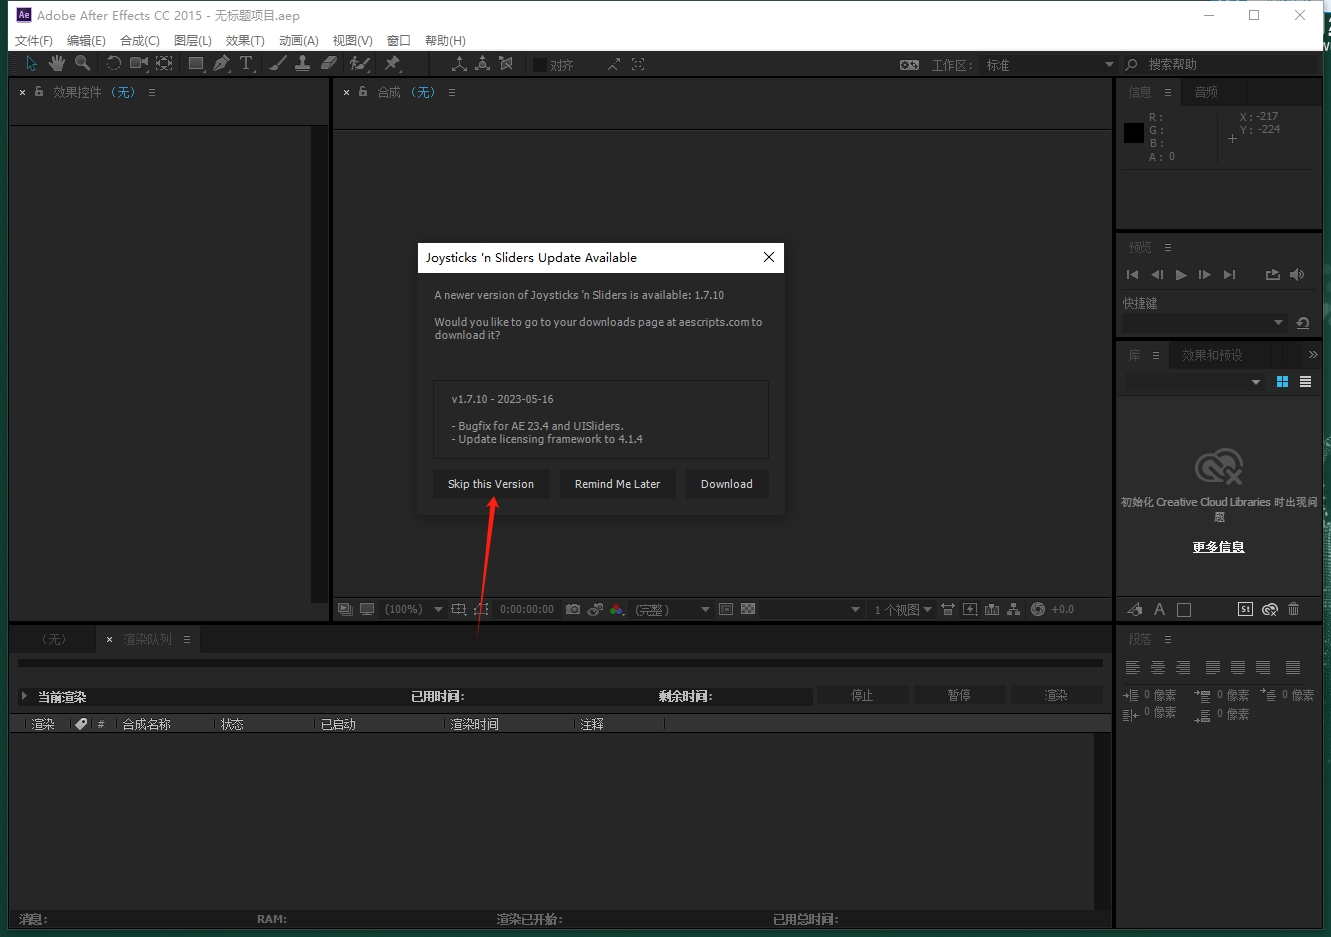Viewport: 1331px width, 937px height.
Task: Open the 图层(L) menu
Action: (193, 40)
